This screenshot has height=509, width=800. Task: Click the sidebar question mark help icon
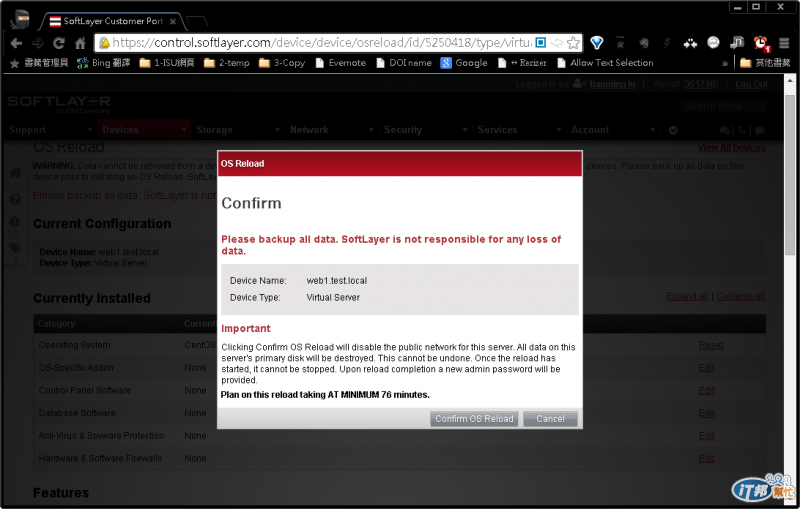click(15, 199)
